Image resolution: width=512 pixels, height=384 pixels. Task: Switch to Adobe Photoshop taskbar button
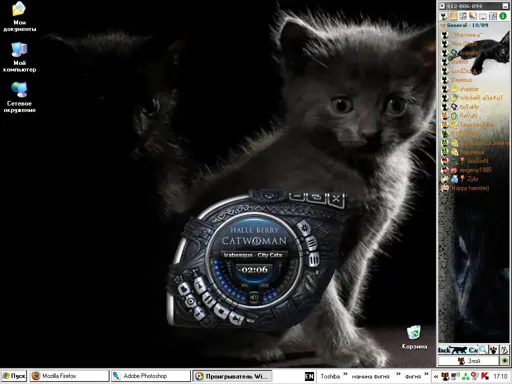150,376
